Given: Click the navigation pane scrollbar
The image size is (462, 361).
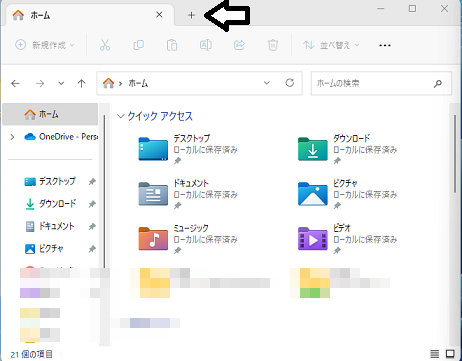Looking at the screenshot, I should pyautogui.click(x=104, y=191).
